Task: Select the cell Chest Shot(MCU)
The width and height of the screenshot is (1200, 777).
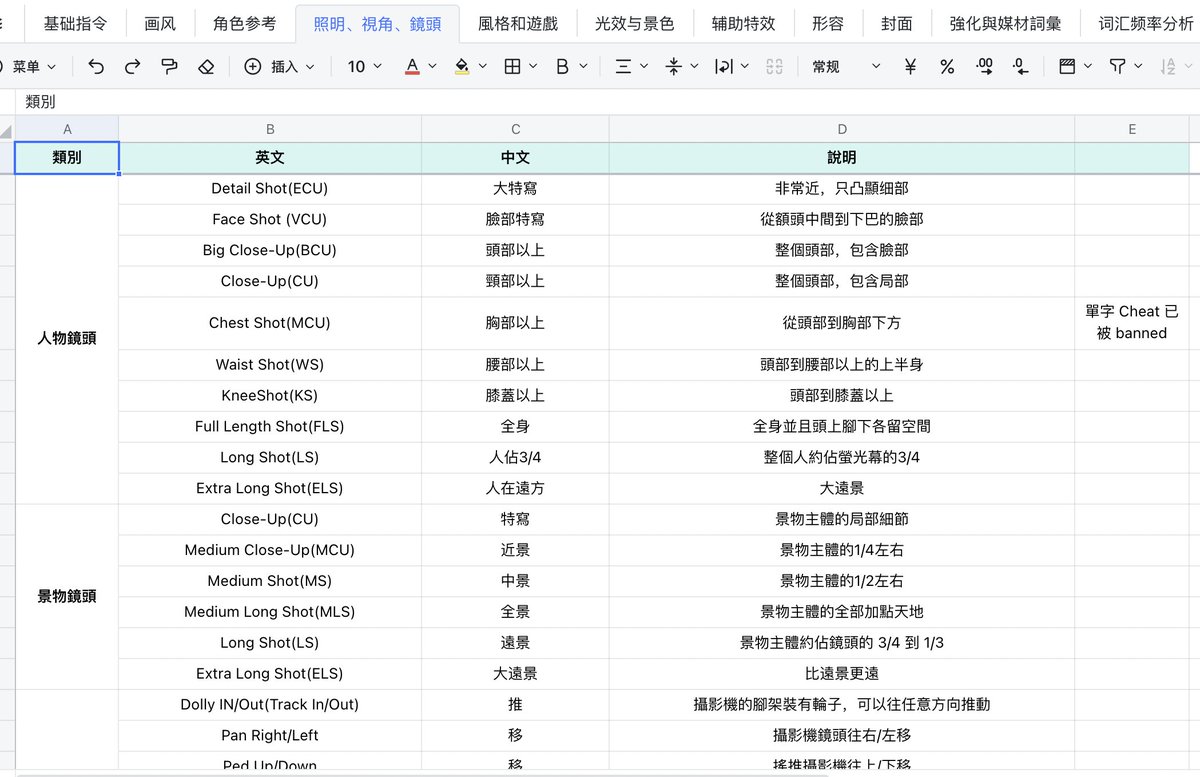Action: [x=270, y=323]
